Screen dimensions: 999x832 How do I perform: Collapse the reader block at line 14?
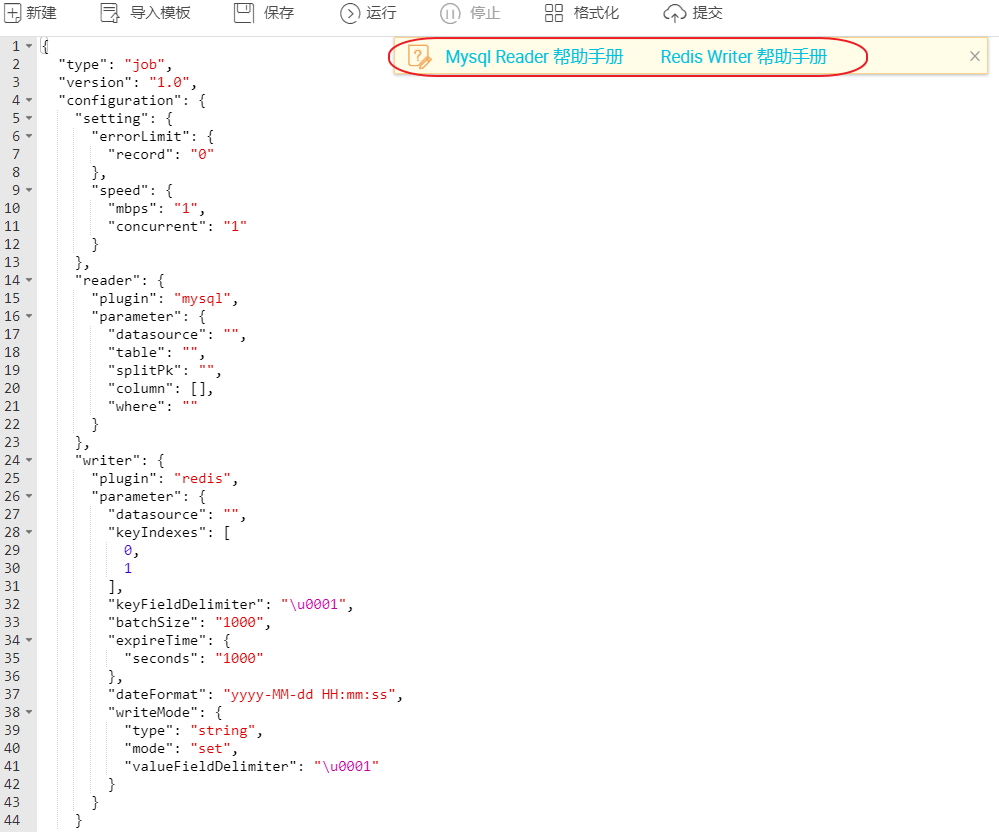pos(29,280)
